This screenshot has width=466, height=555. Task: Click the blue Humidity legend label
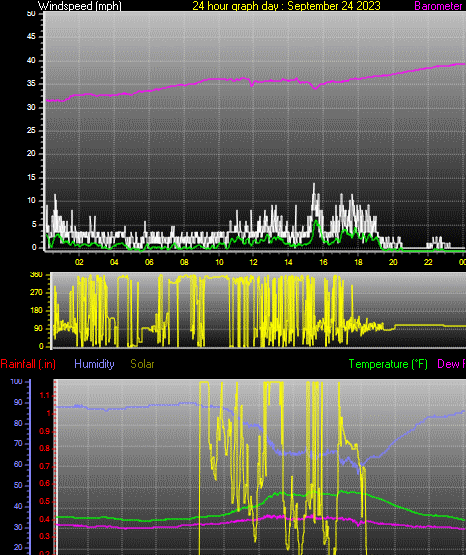click(x=94, y=364)
